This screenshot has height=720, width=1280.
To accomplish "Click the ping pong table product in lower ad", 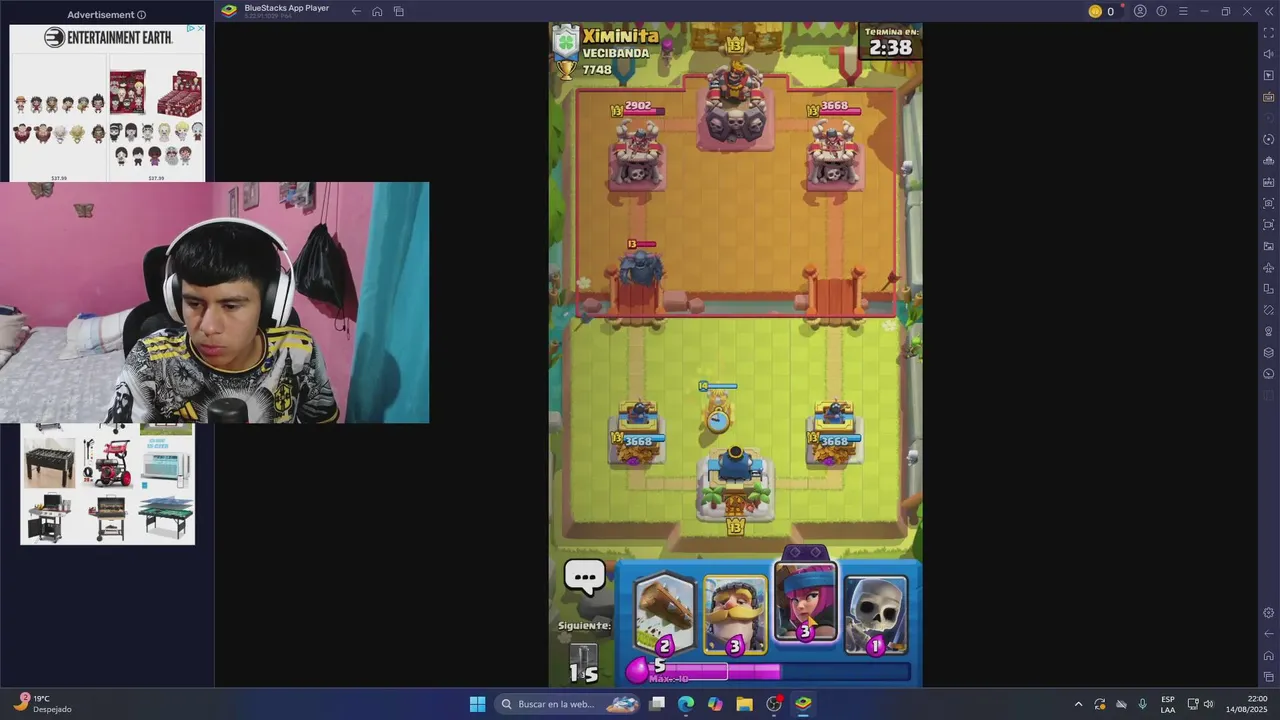I will [167, 518].
